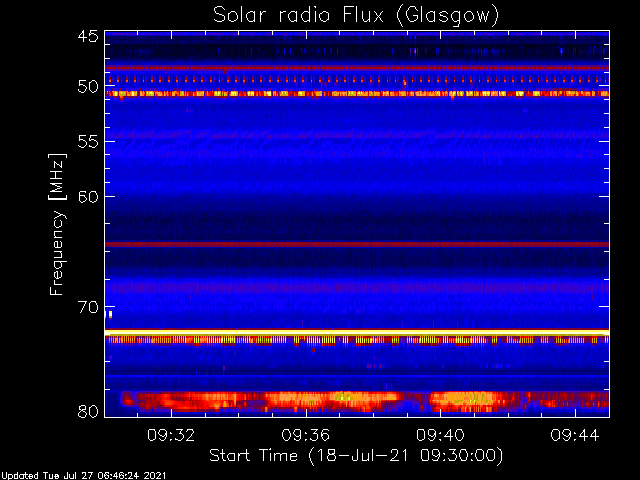Click the red-orange burst band near 79 MHz
Screen dimensions: 640x480
pyautogui.click(x=364, y=401)
